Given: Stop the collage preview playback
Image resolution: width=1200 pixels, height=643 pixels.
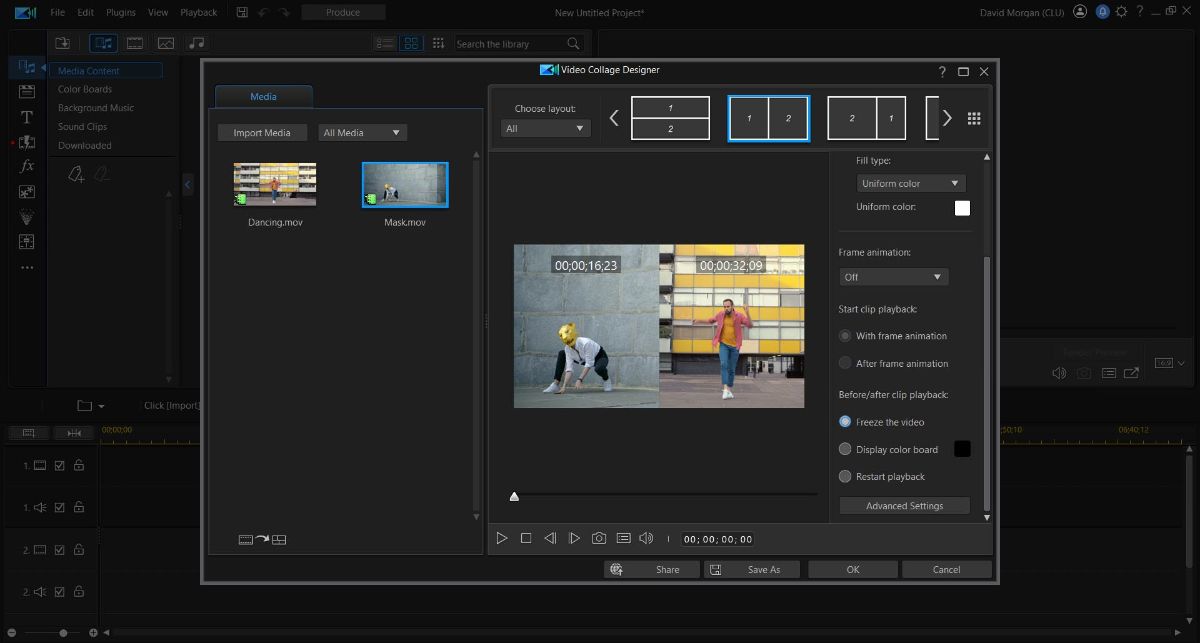Looking at the screenshot, I should point(527,538).
